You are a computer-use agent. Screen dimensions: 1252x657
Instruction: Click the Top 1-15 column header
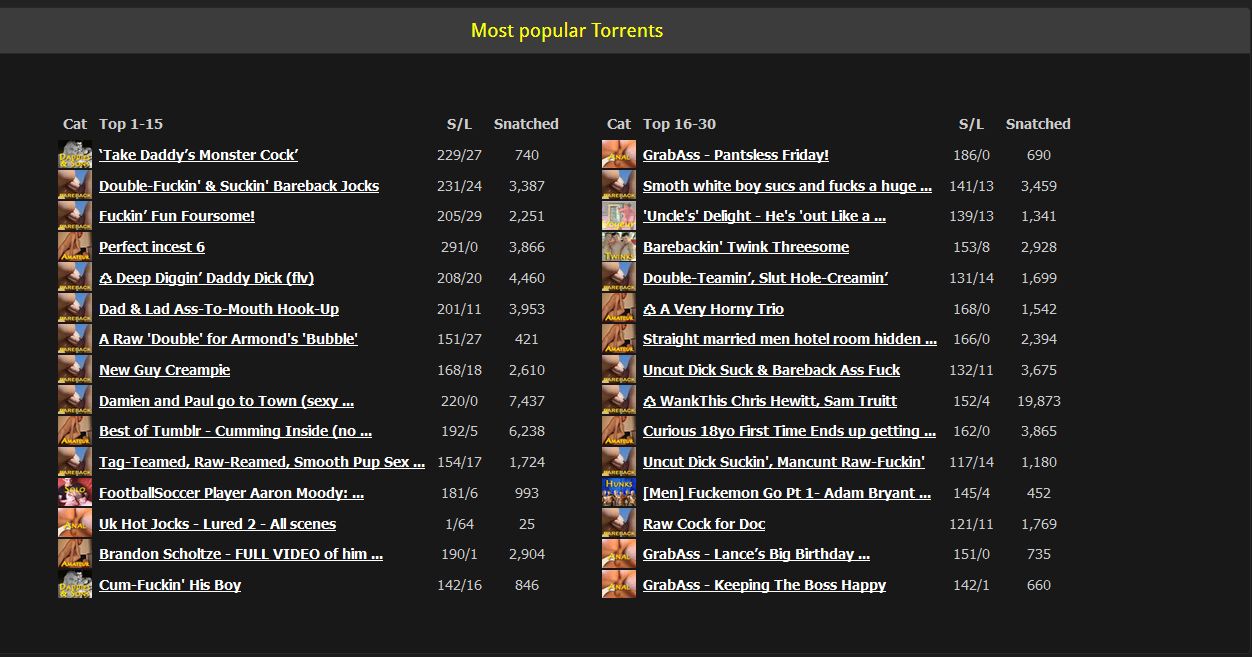pos(131,124)
